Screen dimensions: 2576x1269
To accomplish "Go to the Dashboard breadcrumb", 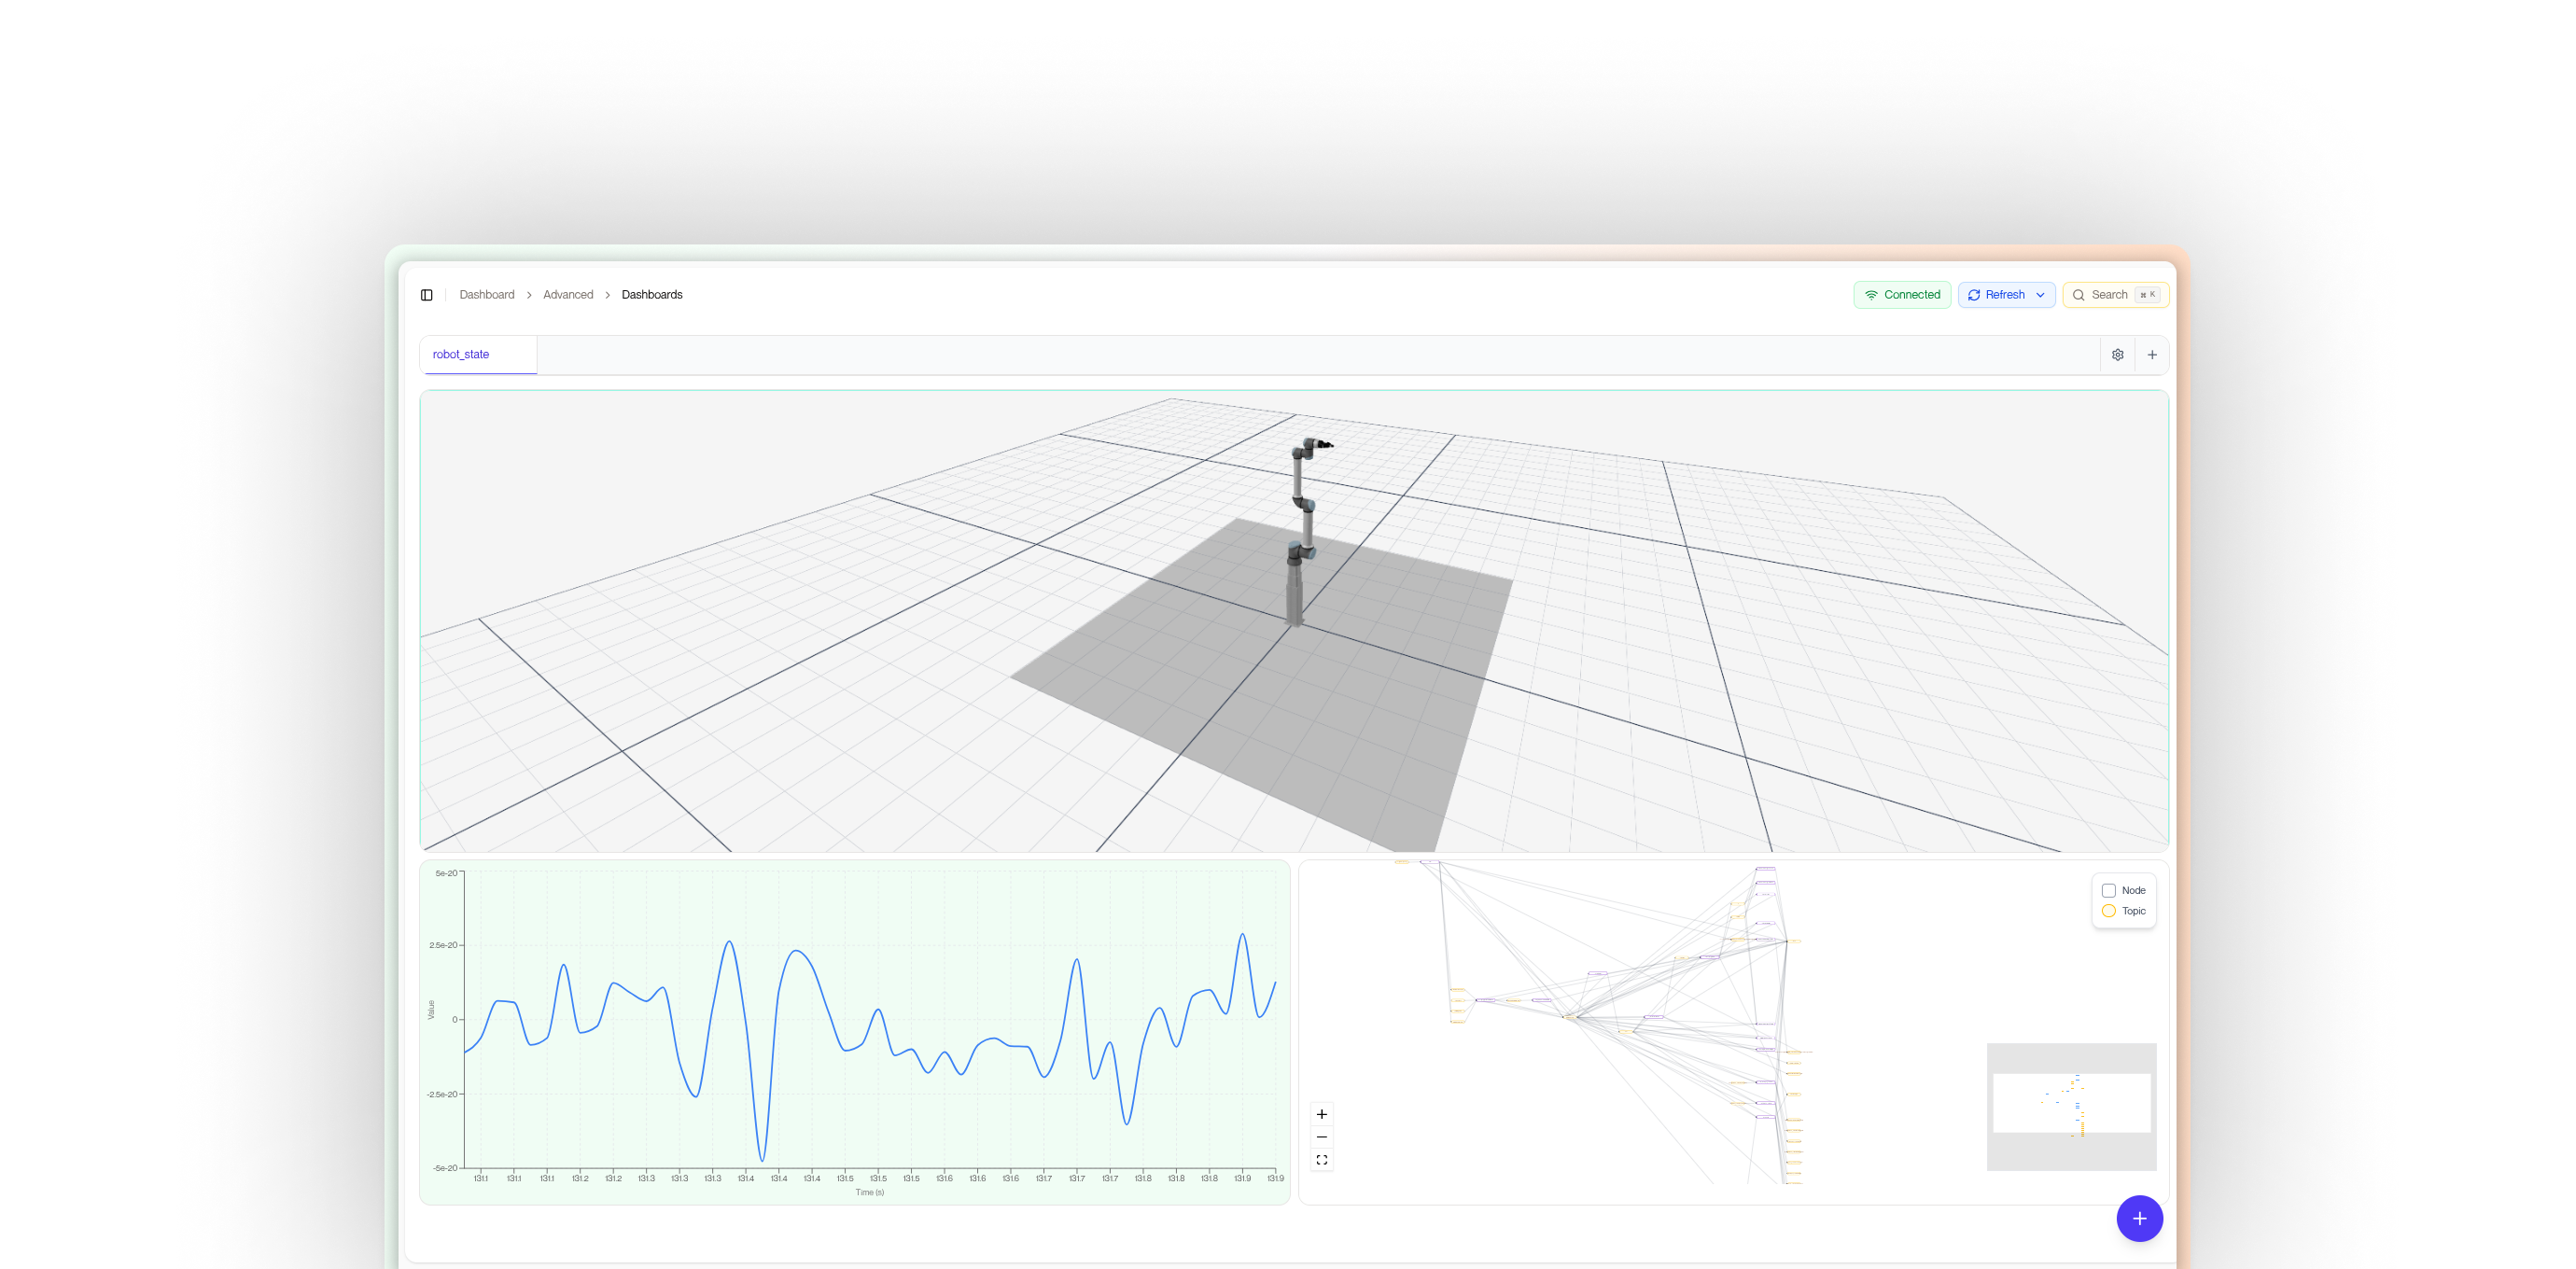I will coord(487,295).
